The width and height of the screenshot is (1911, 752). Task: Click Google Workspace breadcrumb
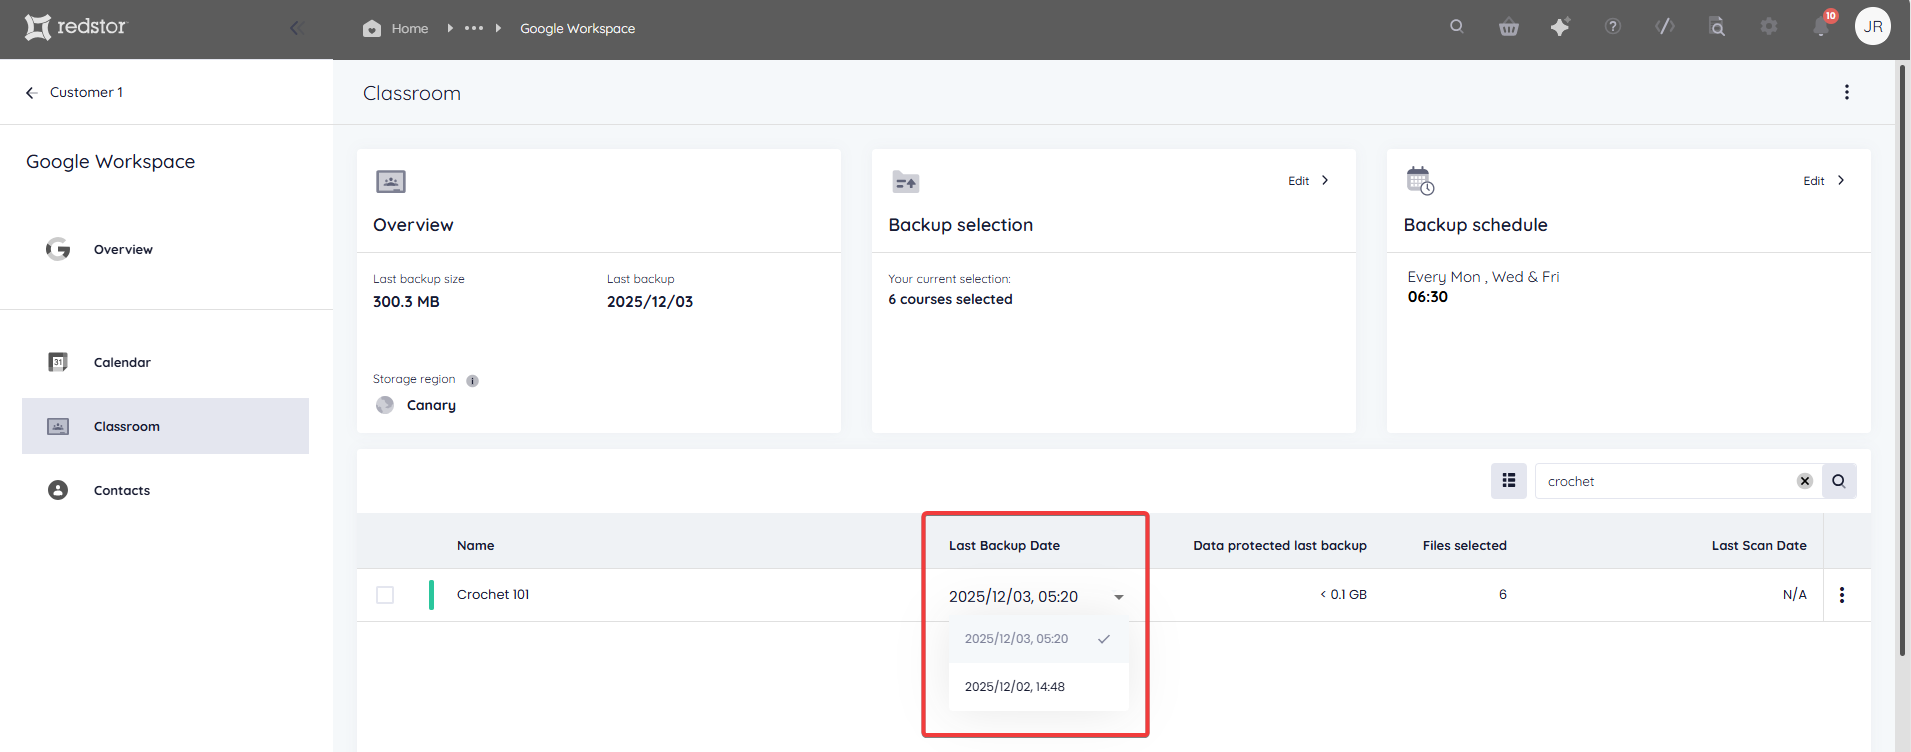coord(578,28)
